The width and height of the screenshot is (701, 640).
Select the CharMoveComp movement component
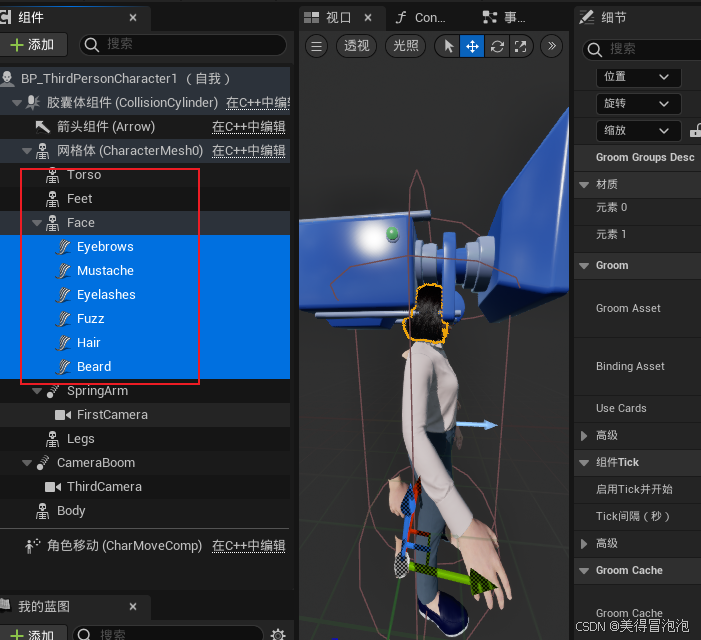coord(145,546)
